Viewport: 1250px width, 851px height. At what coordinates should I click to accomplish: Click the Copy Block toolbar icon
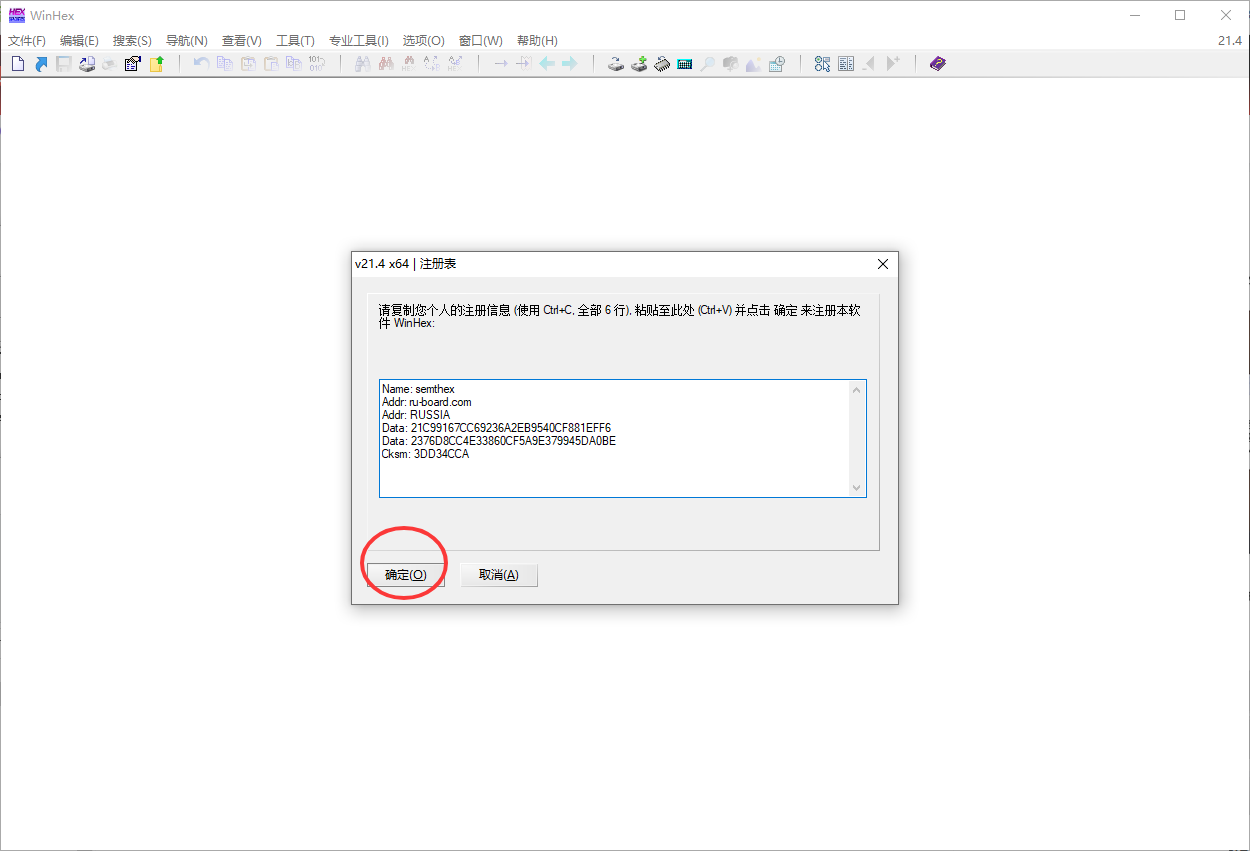(224, 64)
